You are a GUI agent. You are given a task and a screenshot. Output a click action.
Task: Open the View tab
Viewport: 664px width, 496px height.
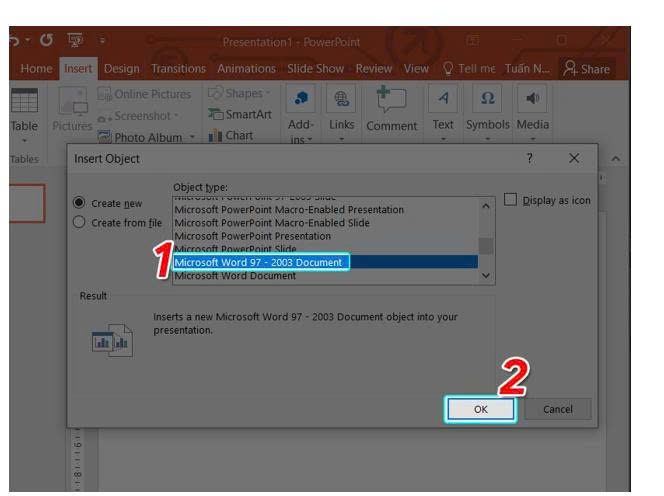pyautogui.click(x=416, y=69)
